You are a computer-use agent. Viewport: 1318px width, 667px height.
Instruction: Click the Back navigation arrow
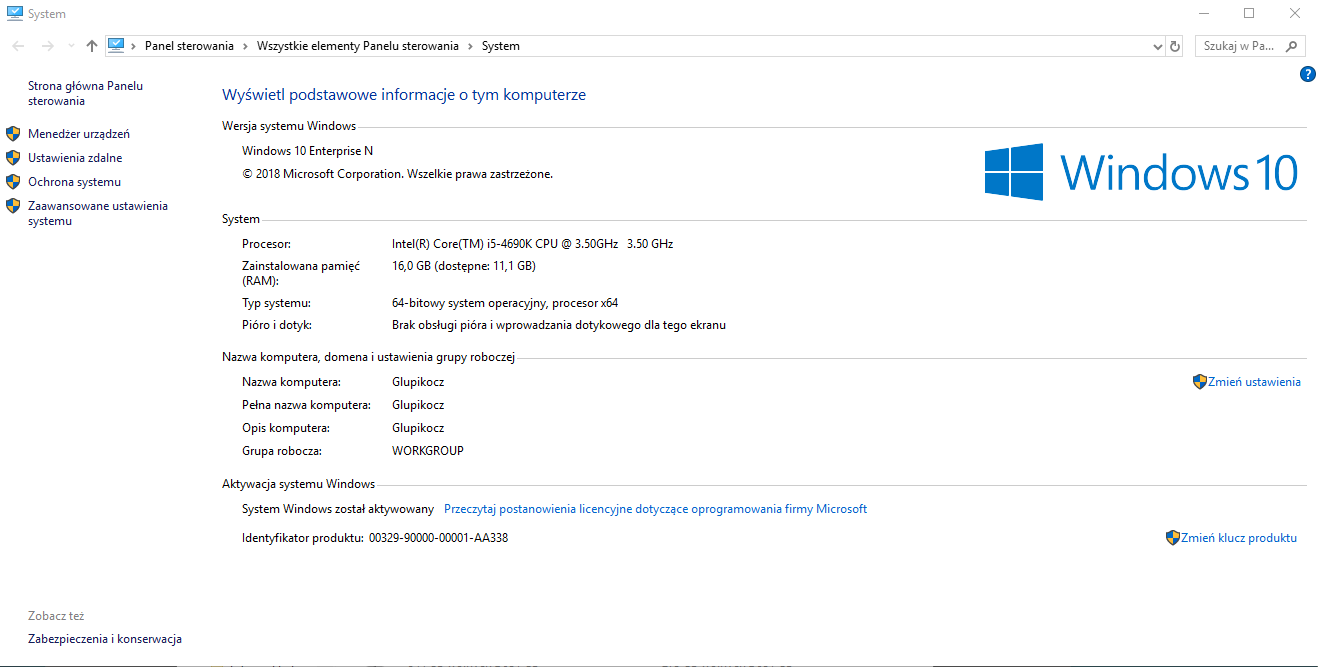18,46
